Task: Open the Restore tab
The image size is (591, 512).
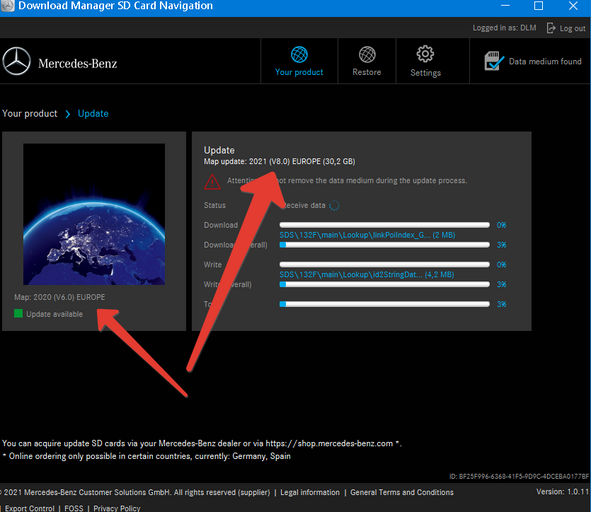Action: pos(367,61)
